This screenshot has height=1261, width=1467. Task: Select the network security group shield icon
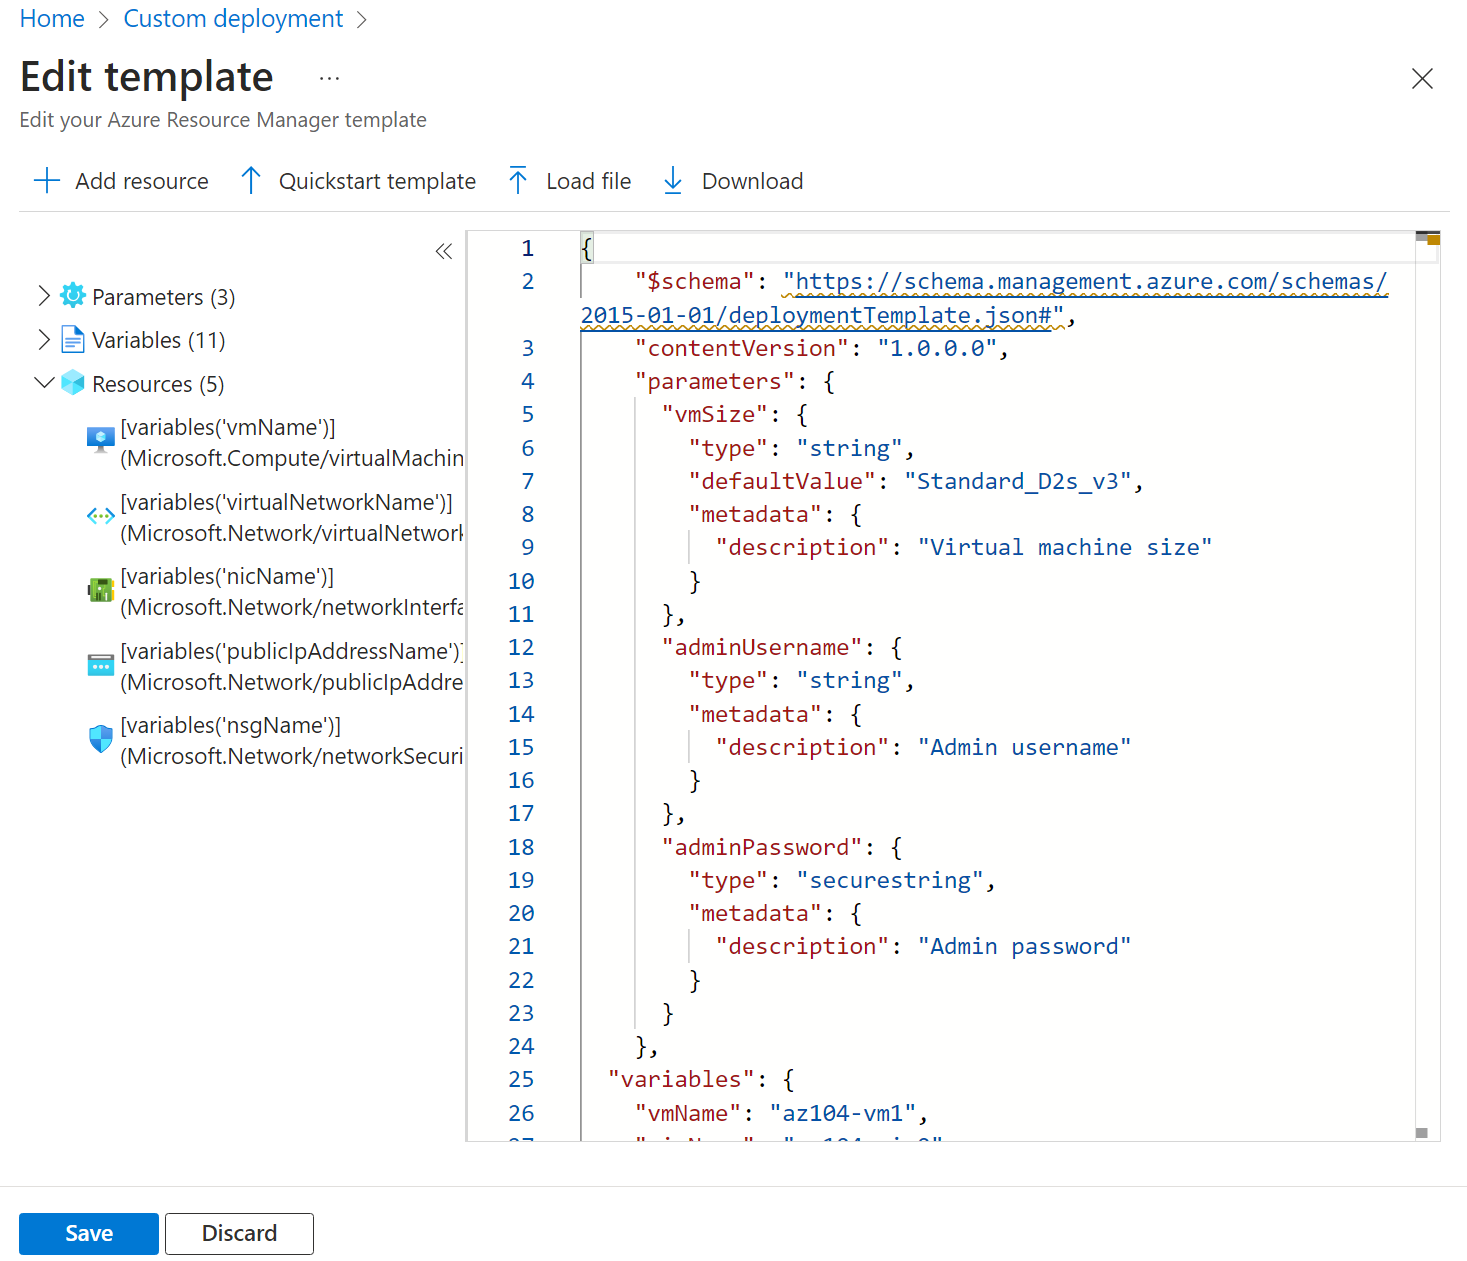pos(101,739)
